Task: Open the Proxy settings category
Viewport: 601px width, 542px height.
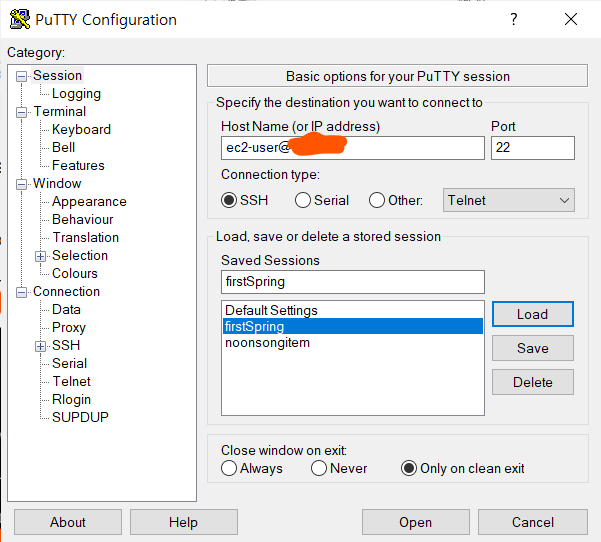Action: 69,328
